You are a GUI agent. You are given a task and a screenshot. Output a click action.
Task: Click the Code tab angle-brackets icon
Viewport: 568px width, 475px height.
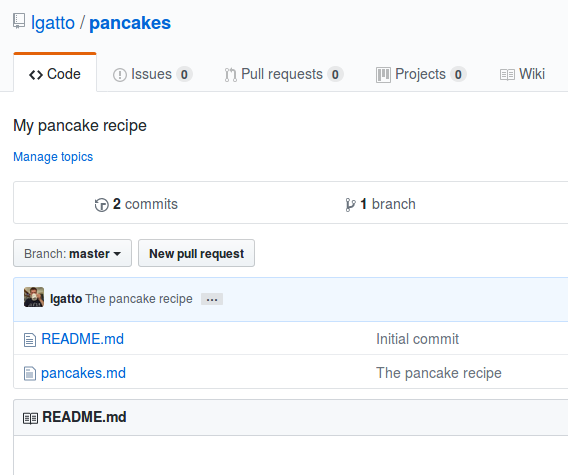pos(36,75)
